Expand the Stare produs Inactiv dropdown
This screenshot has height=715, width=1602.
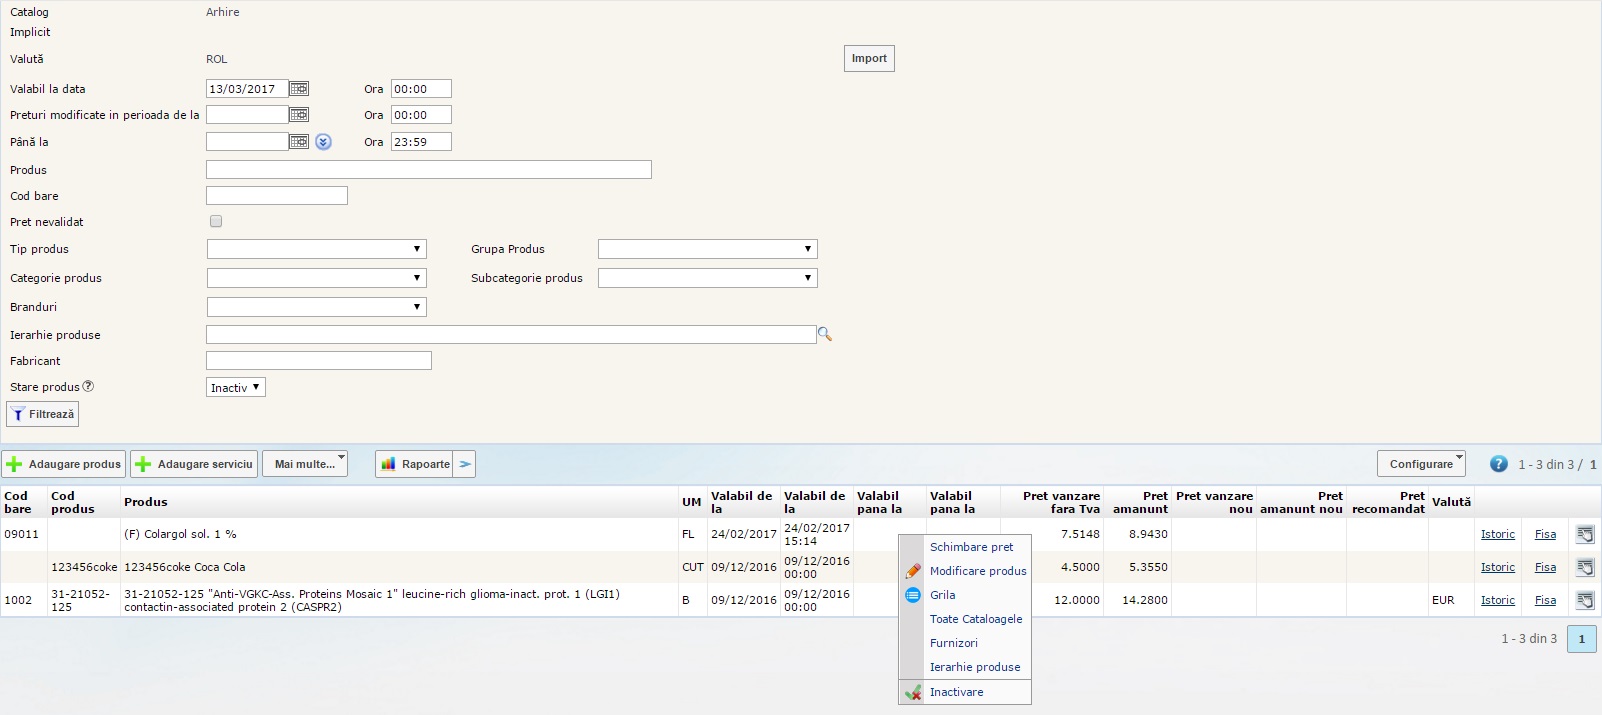pos(236,388)
